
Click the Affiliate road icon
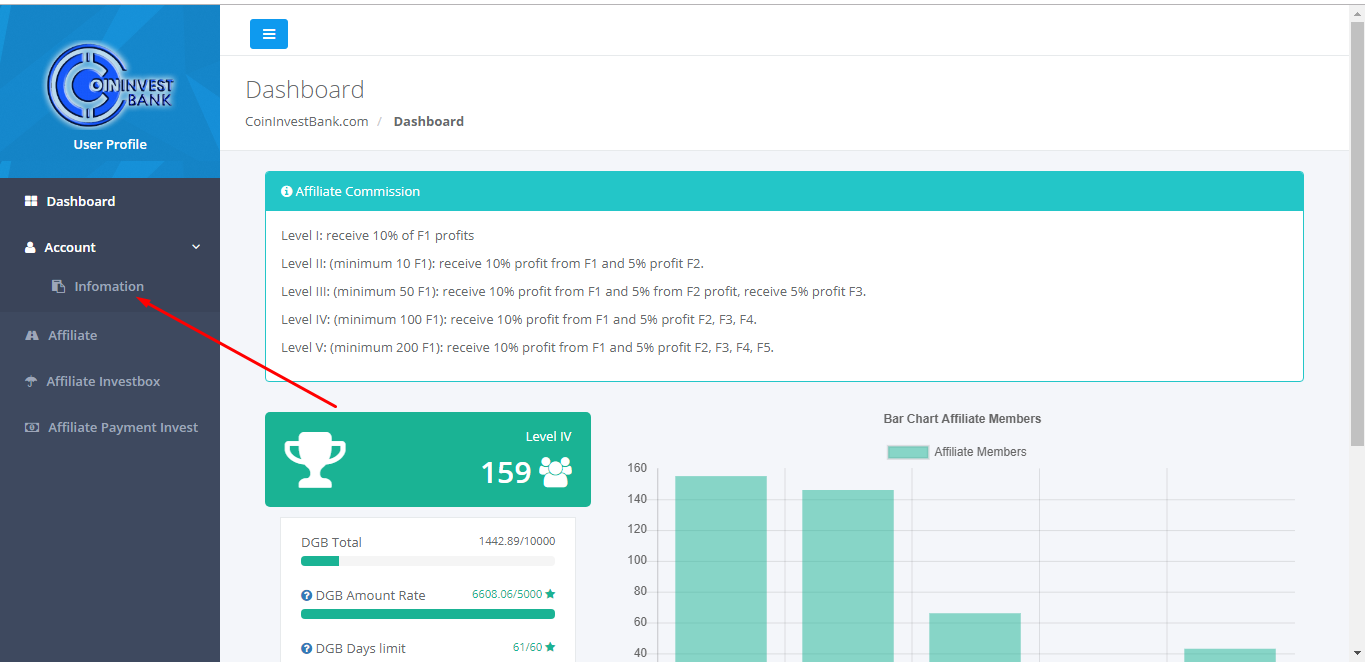pyautogui.click(x=31, y=335)
